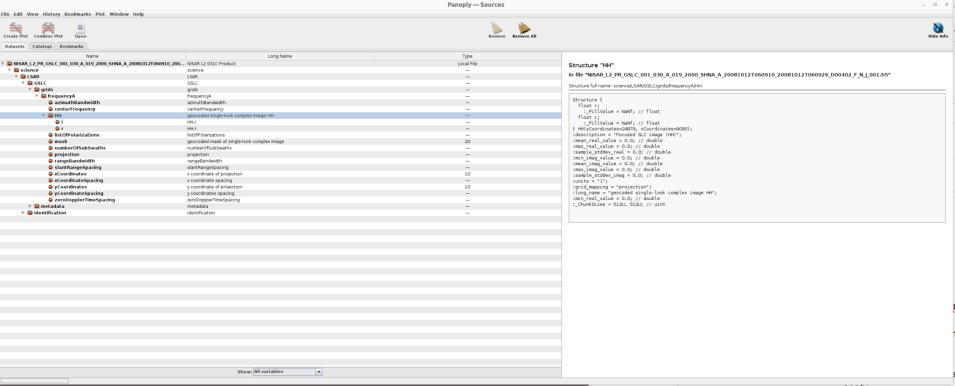Viewport: 955px width, 386px height.
Task: Click inside the HH structure definition text area
Action: (x=757, y=157)
